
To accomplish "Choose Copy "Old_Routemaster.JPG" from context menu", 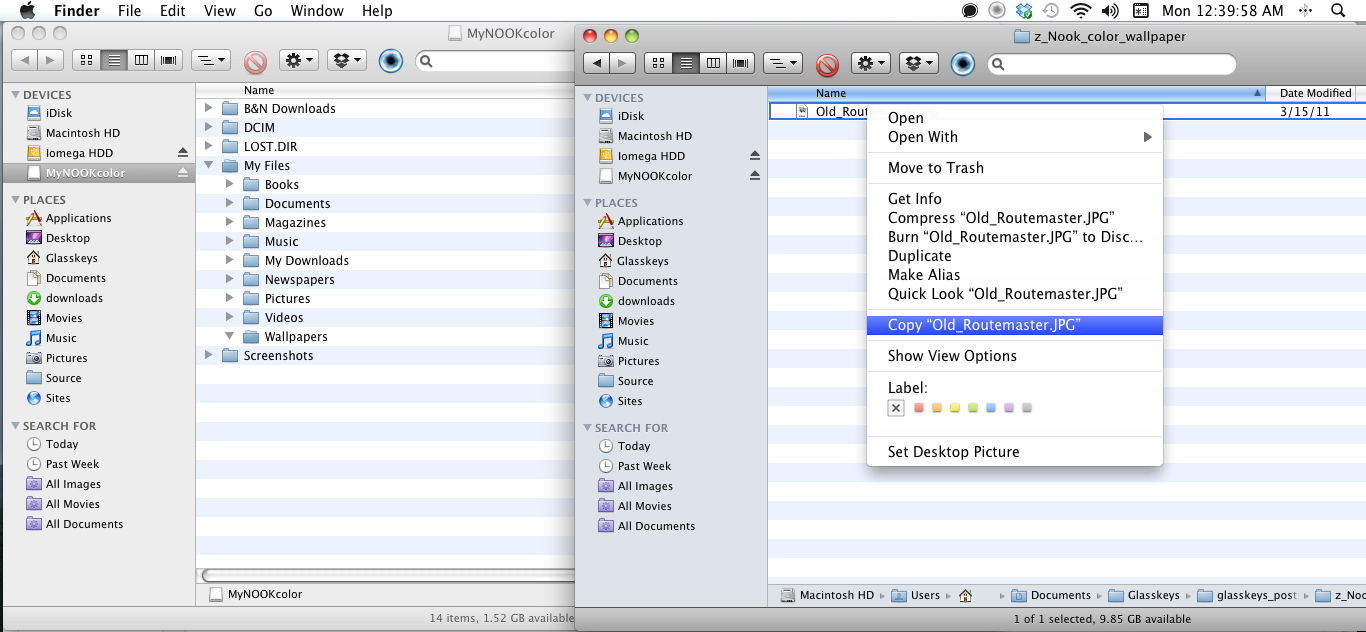I will tap(984, 325).
